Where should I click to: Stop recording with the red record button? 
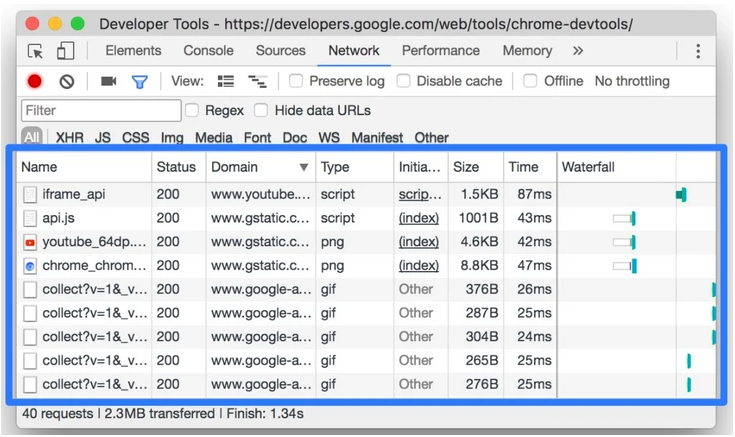35,81
